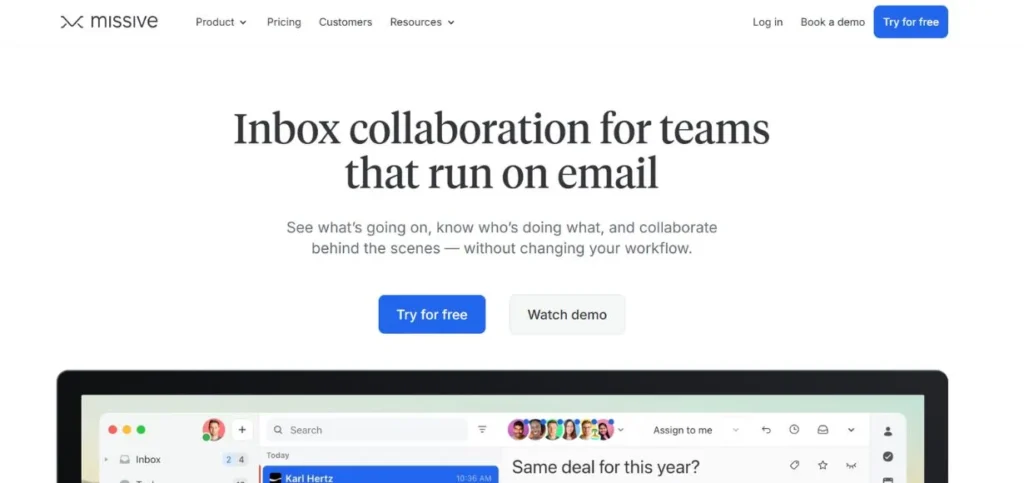Expand the chevron beside team avatars
The image size is (1024, 483).
pyautogui.click(x=620, y=429)
